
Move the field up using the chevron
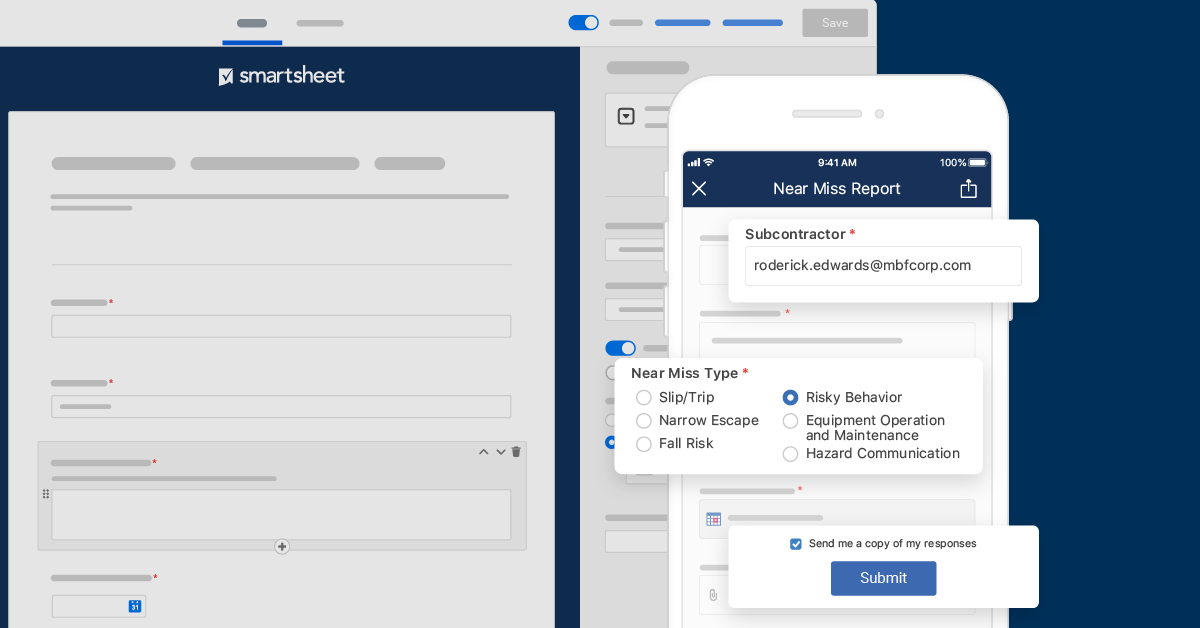(484, 452)
